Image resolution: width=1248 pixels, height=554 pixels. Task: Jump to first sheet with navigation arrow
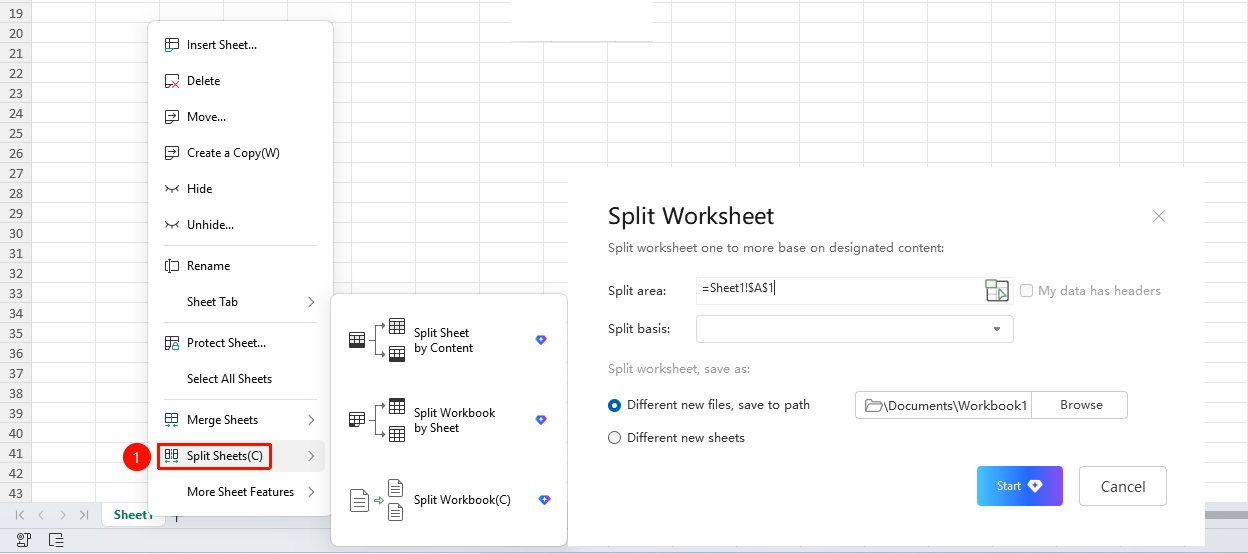click(x=20, y=515)
